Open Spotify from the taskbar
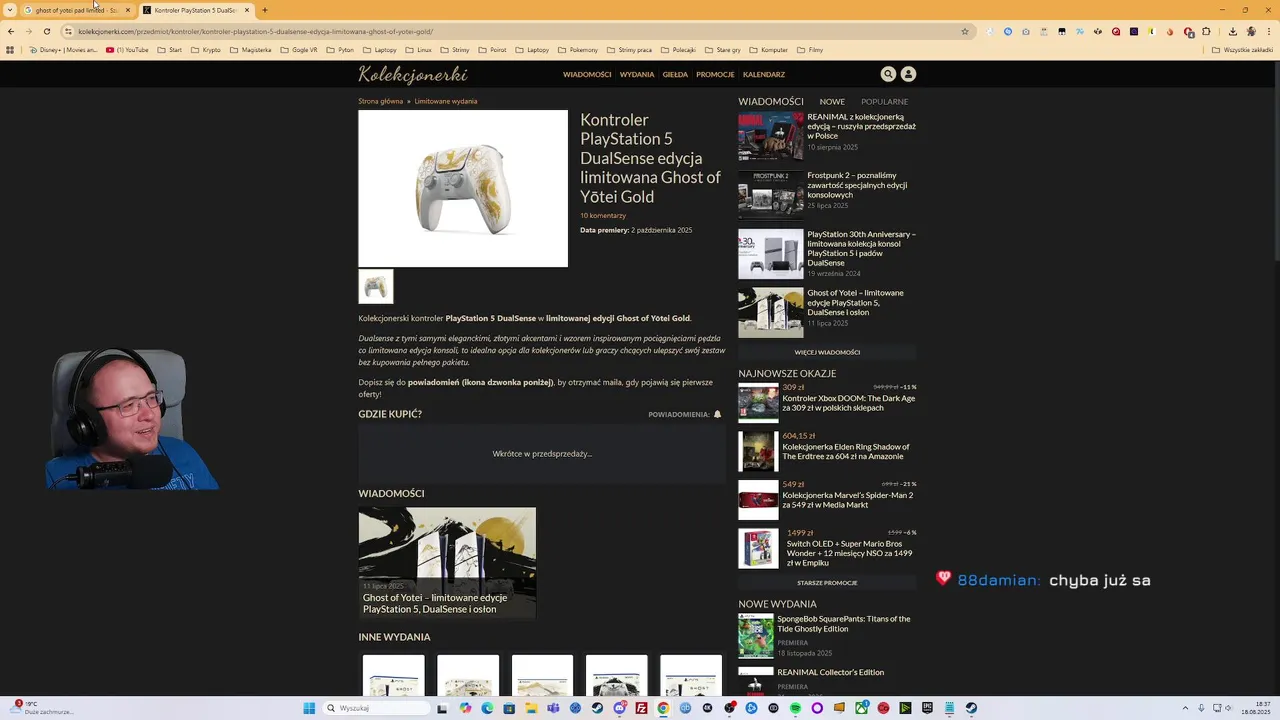 click(795, 708)
